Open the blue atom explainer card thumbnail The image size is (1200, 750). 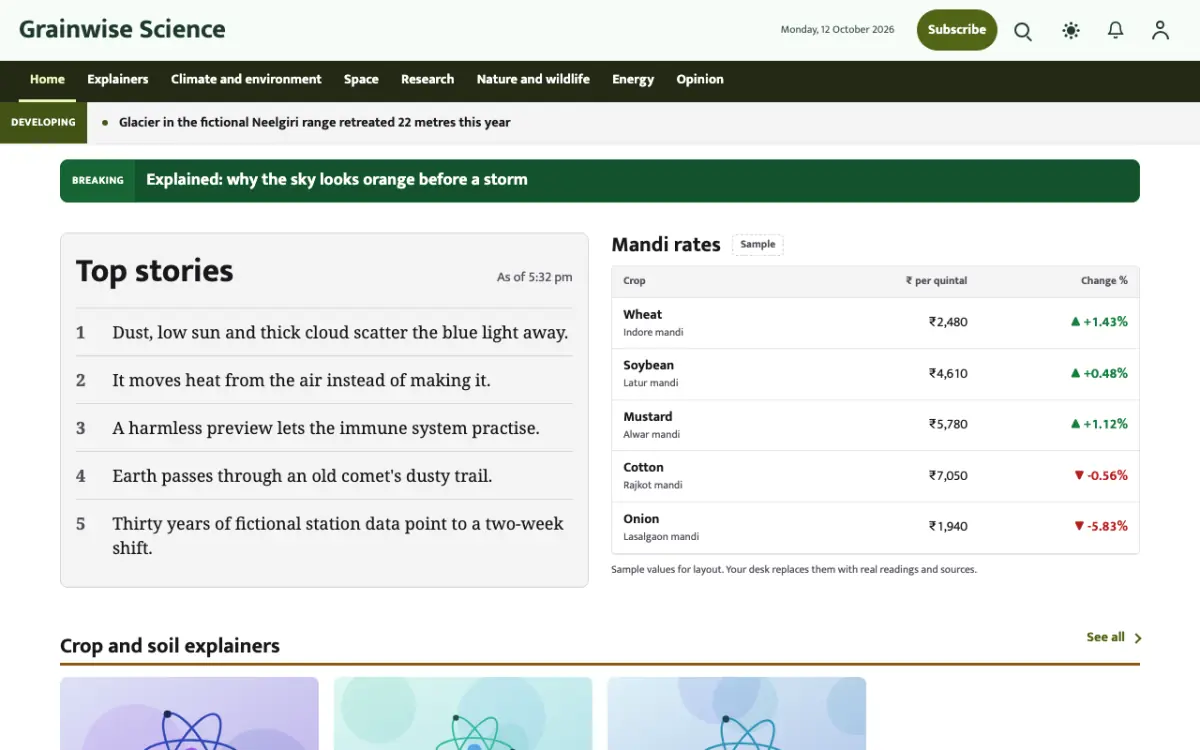point(737,714)
